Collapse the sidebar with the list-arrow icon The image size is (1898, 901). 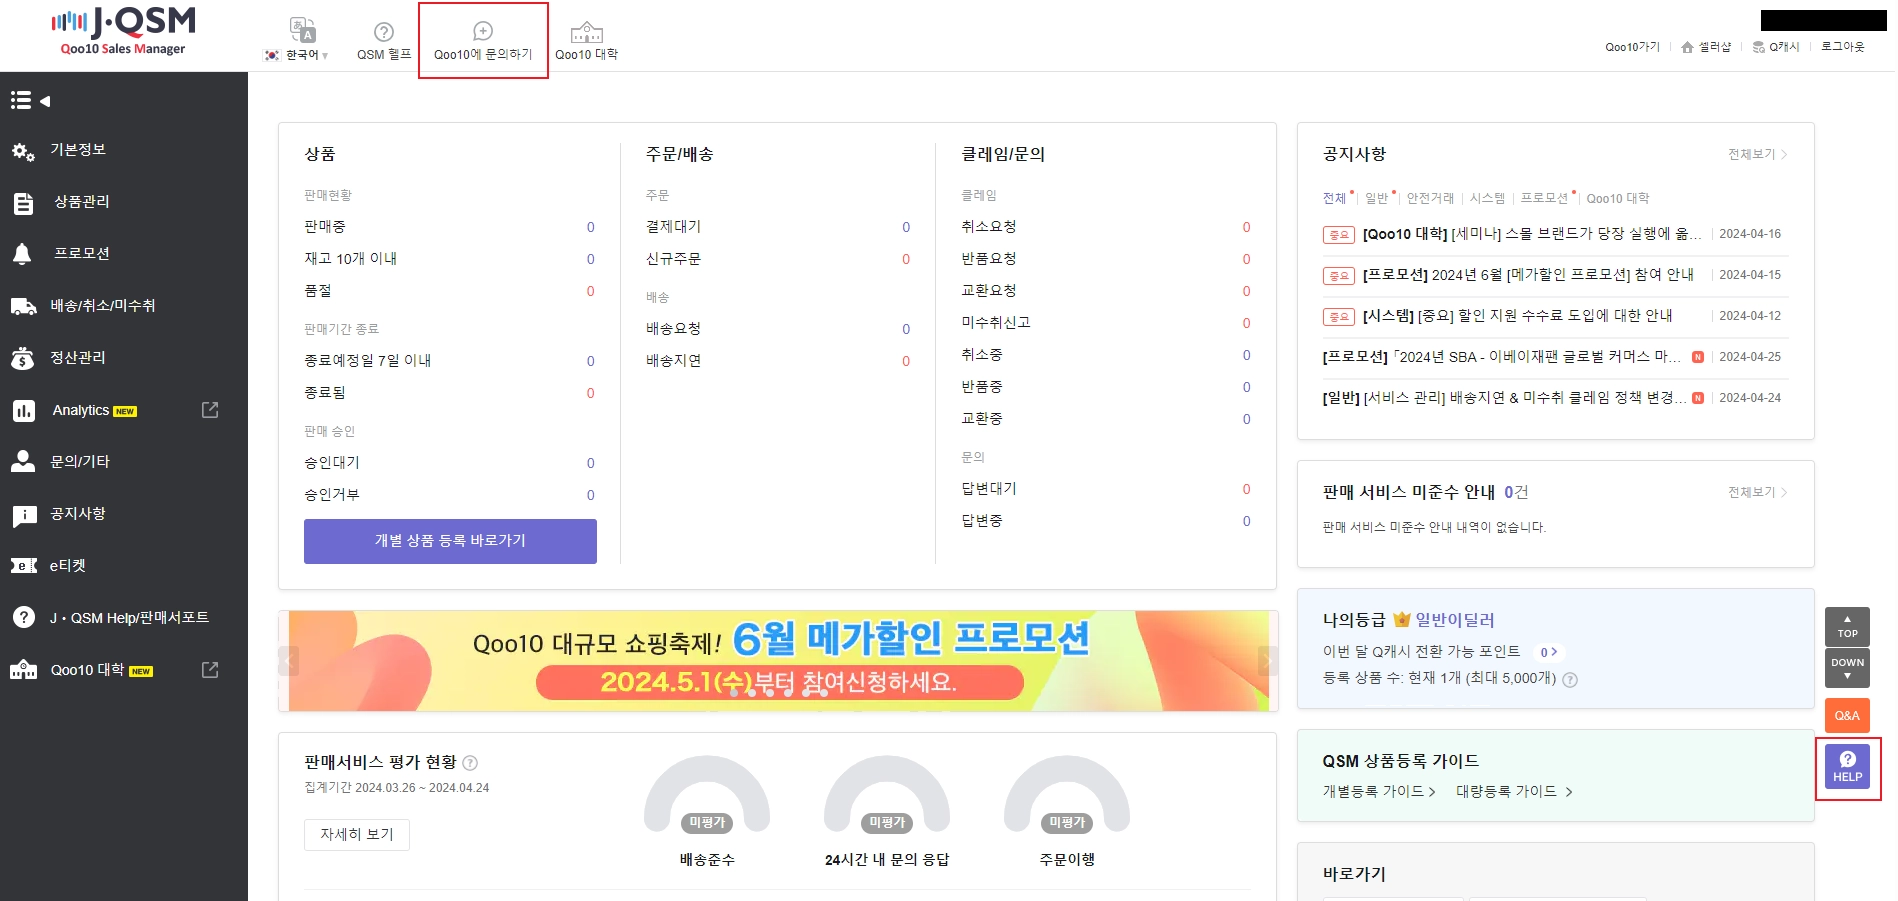pyautogui.click(x=30, y=100)
